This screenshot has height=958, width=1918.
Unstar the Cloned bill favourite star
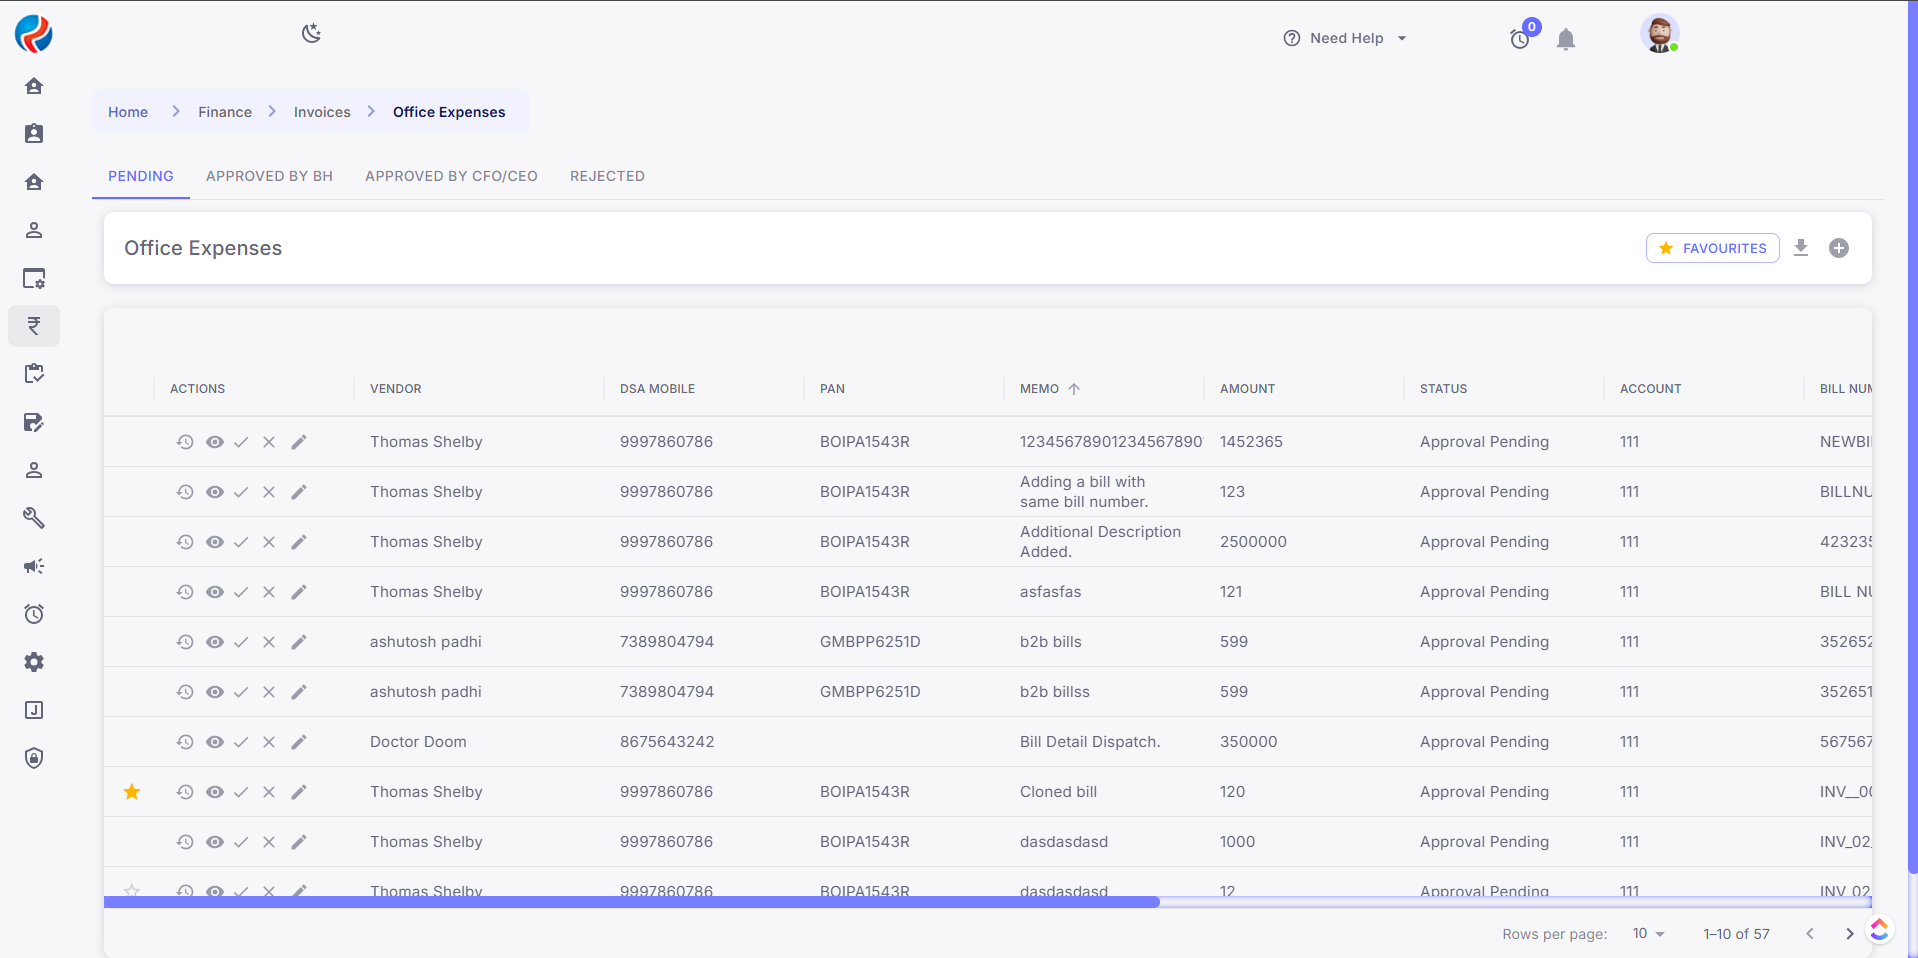pyautogui.click(x=132, y=792)
